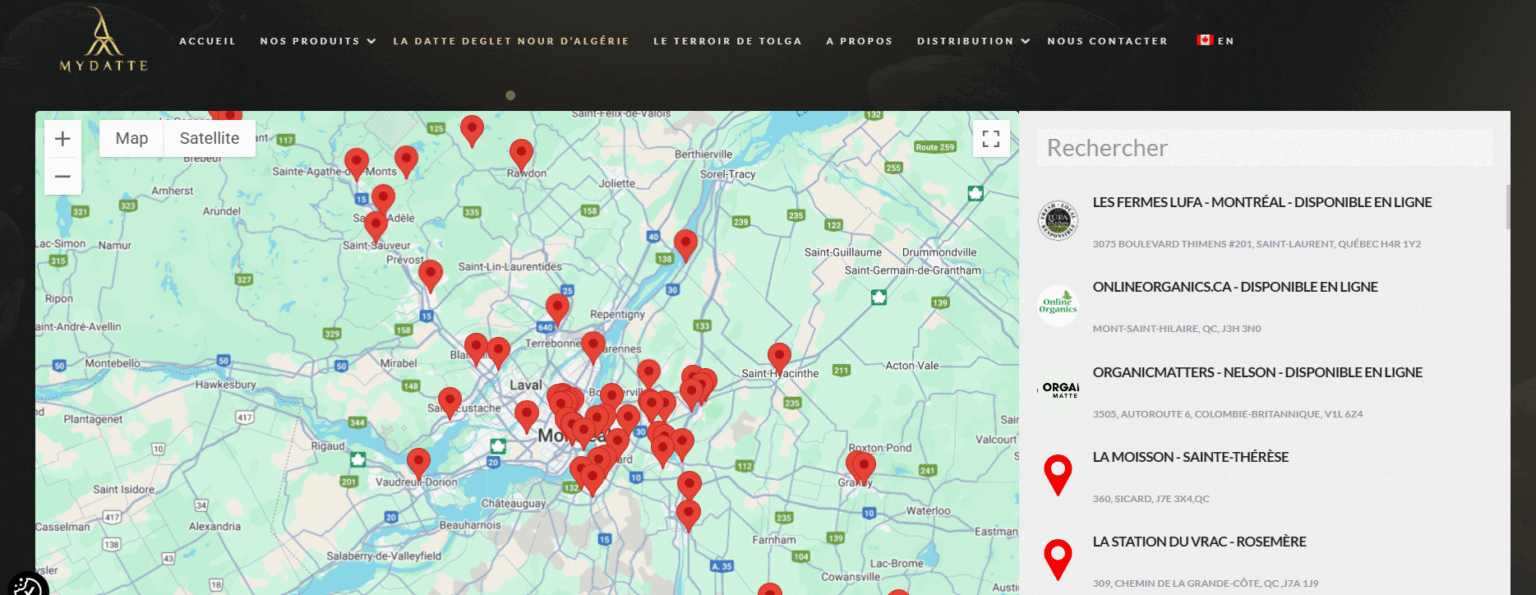This screenshot has width=1536, height=595.
Task: Click the map pin near Prévost
Action: click(x=430, y=276)
